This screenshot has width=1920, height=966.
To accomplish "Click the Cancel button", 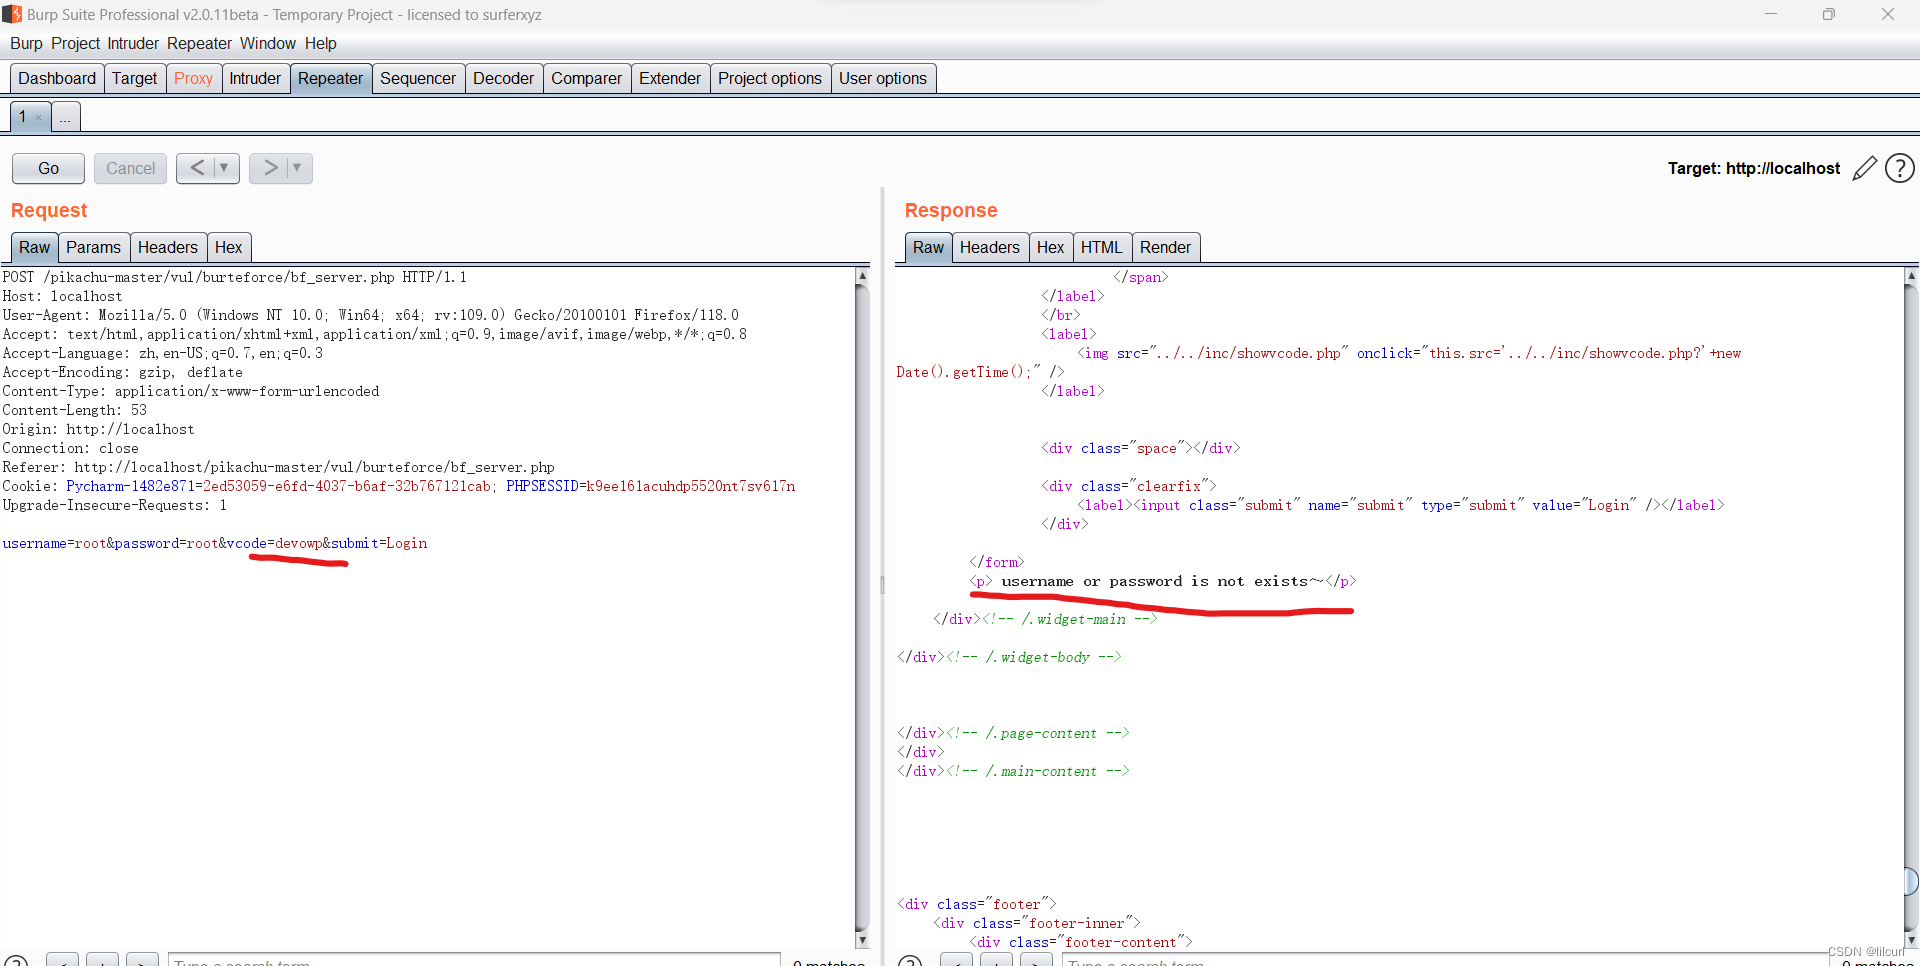I will (x=130, y=168).
